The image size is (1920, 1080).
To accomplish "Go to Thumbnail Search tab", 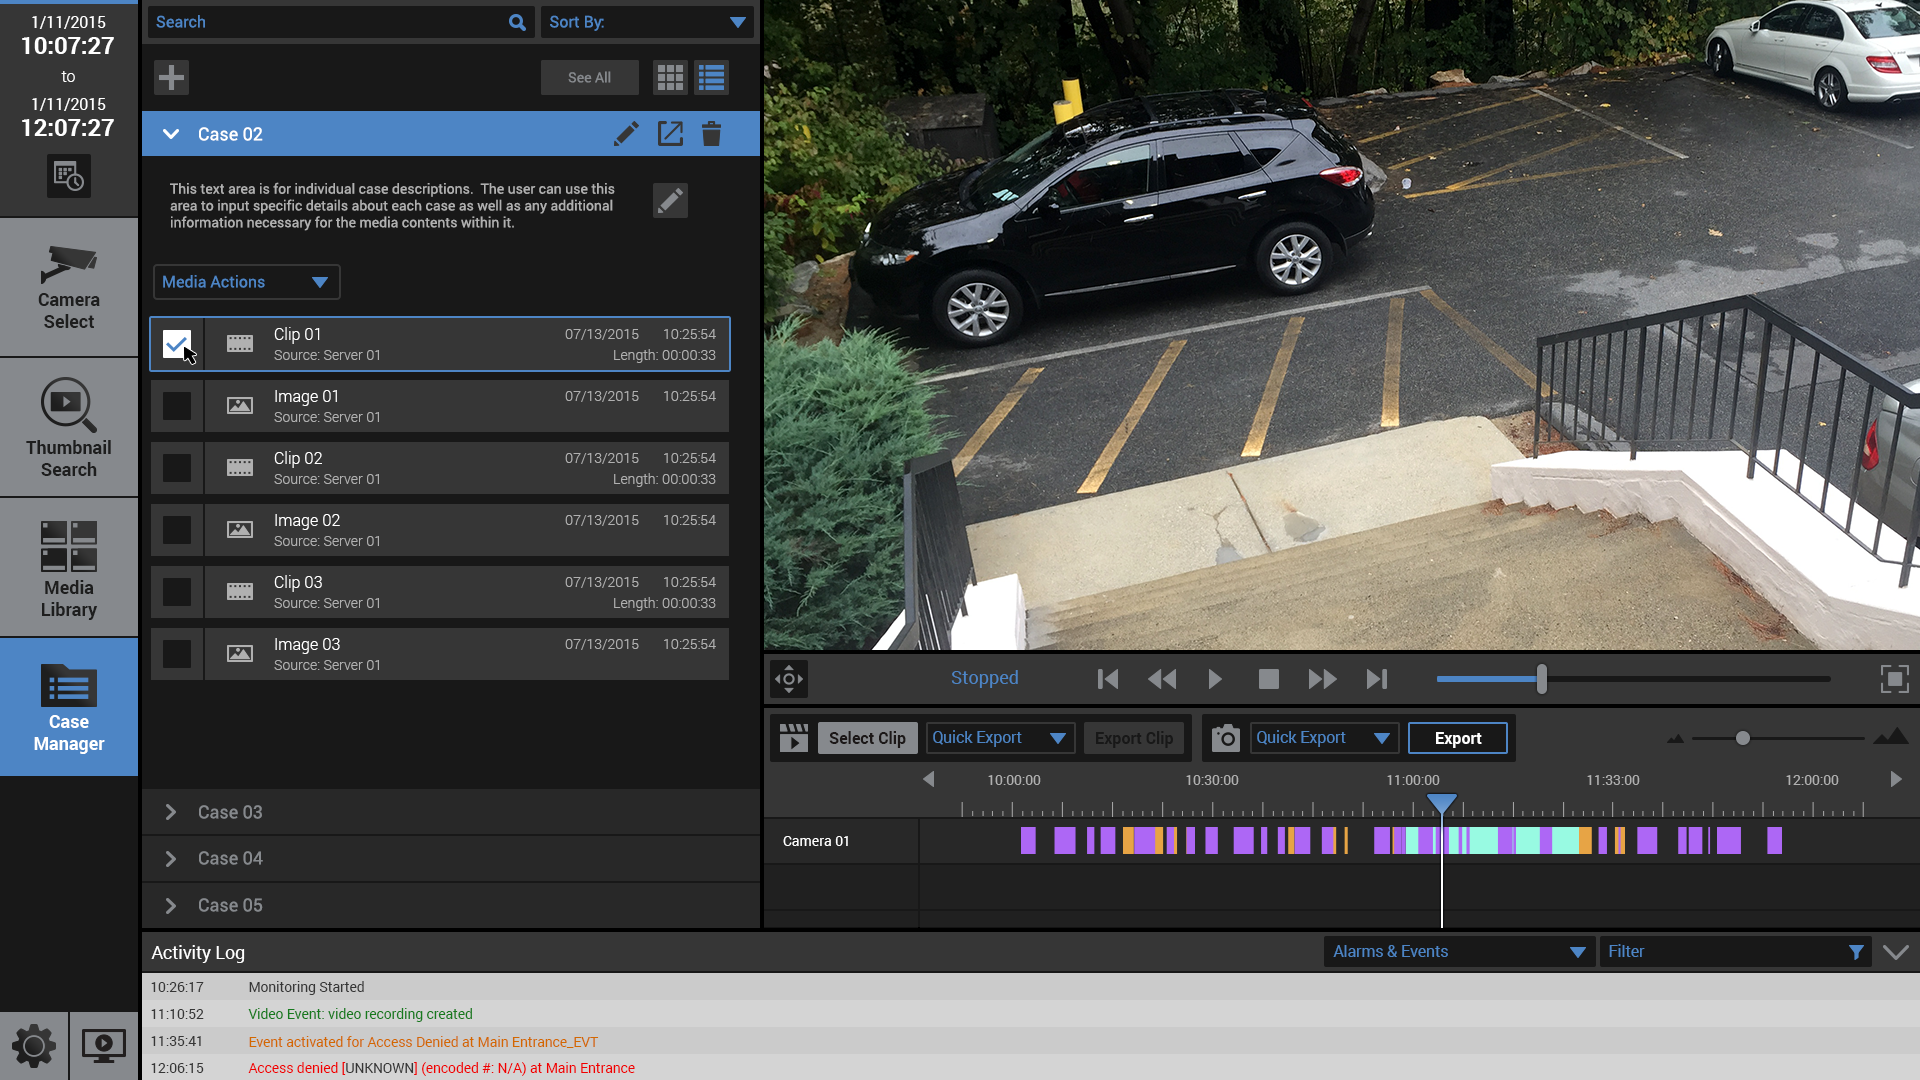I will 68,428.
